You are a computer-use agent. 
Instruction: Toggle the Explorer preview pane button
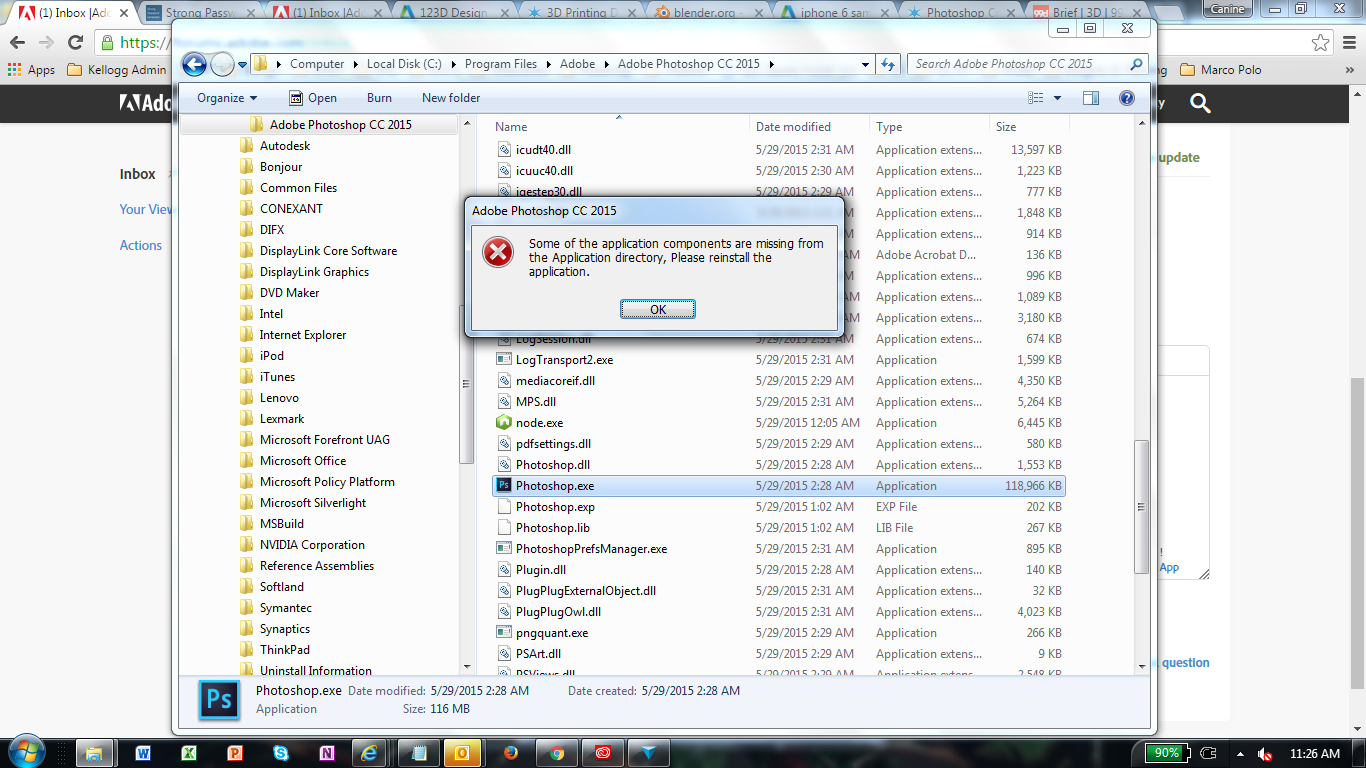[x=1091, y=98]
